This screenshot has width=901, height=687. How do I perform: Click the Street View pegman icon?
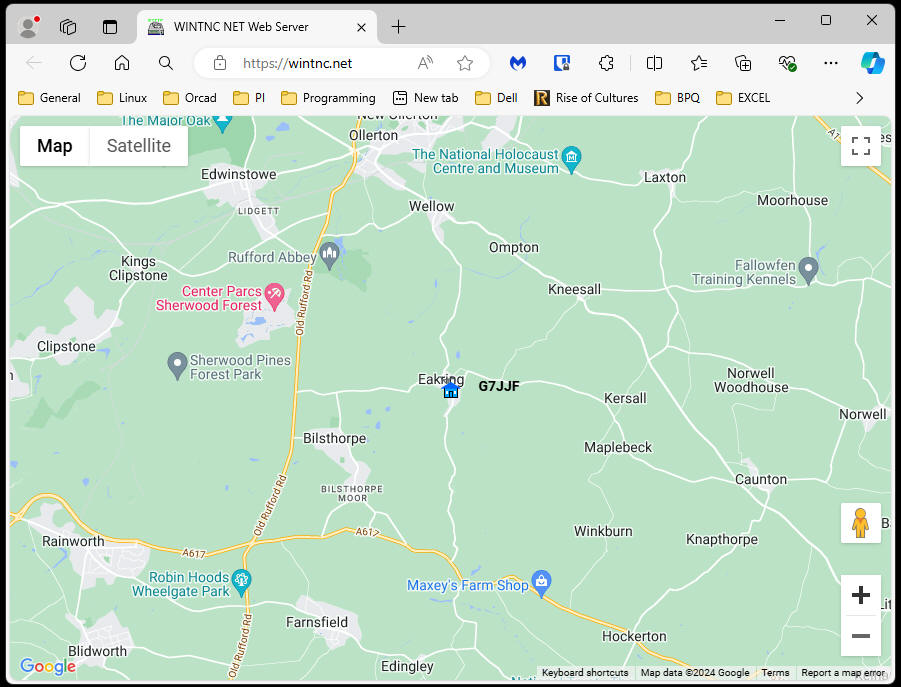(860, 523)
